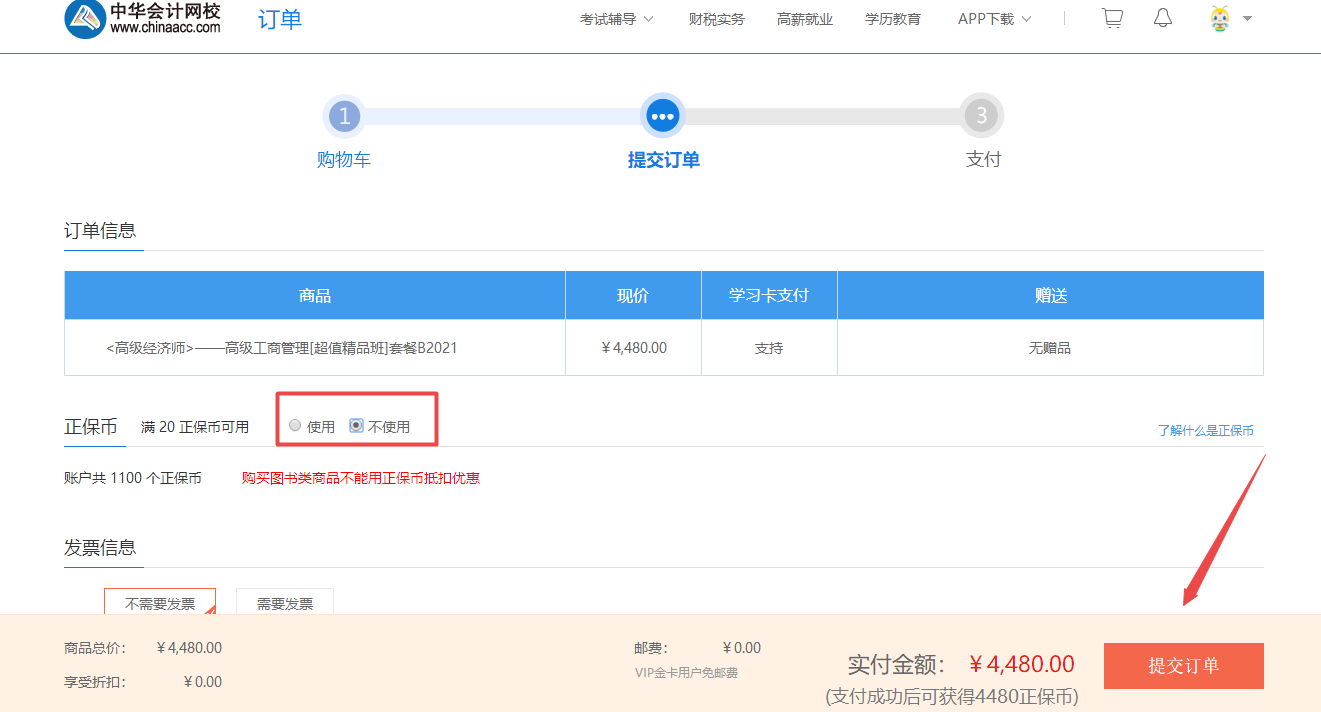
Task: Click the 提交订单 submit button
Action: tap(1183, 665)
